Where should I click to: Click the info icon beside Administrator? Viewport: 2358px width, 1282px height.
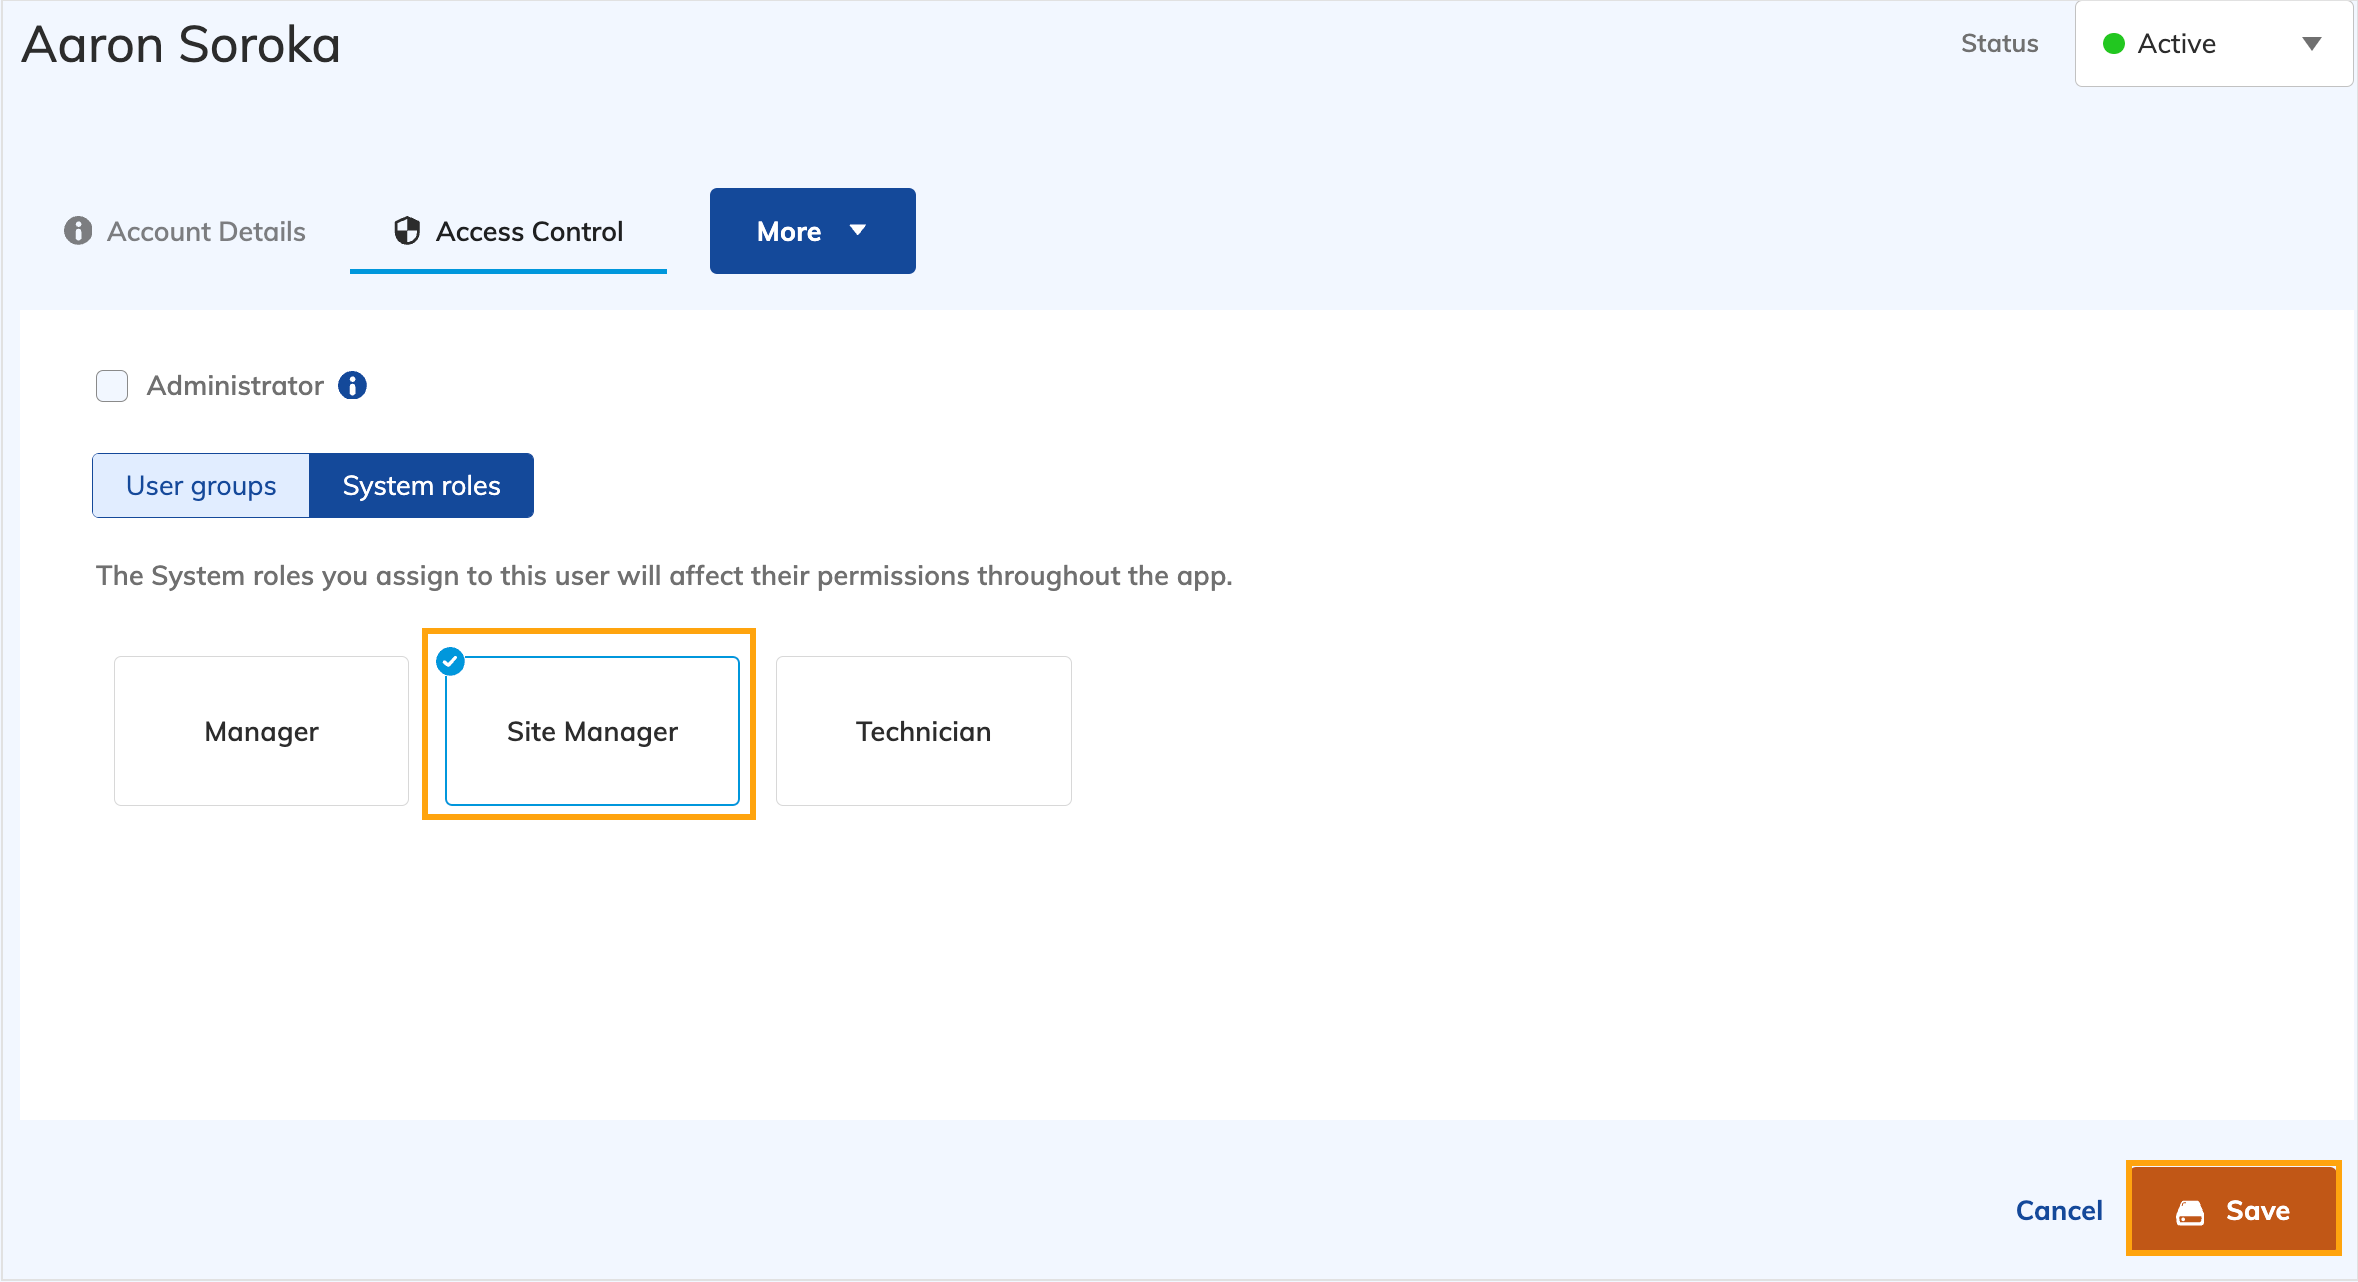pyautogui.click(x=352, y=385)
